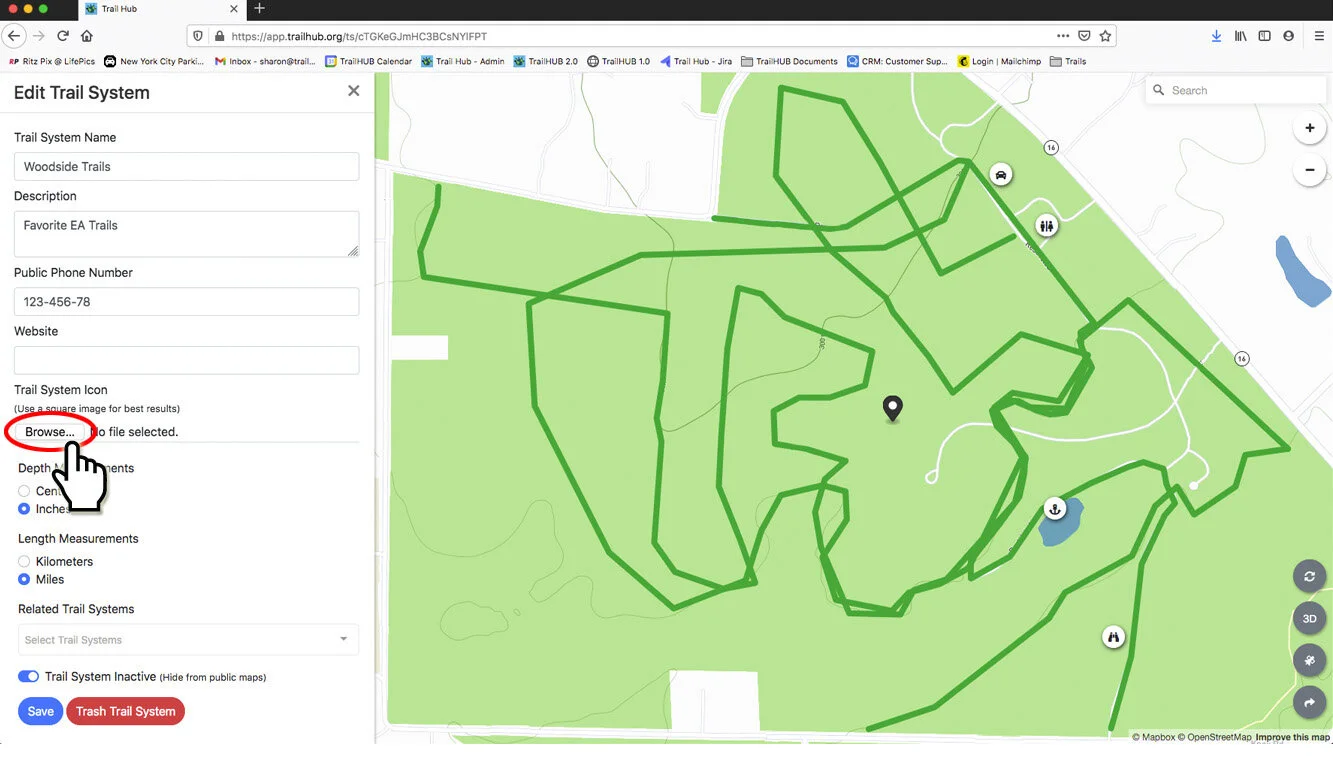Screen dimensions: 1333x759
Task: Open the Improve this map link
Action: [1293, 738]
